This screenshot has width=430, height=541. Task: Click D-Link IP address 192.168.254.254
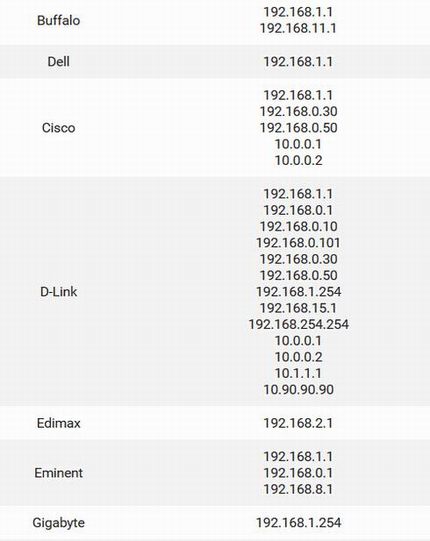(x=299, y=325)
